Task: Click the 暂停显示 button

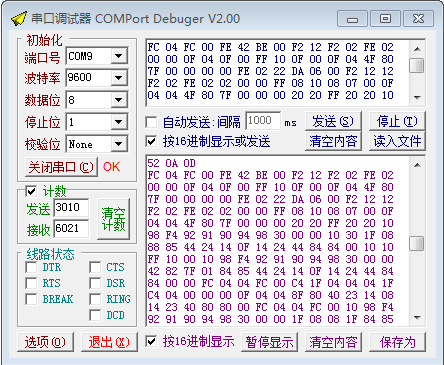Action: click(x=269, y=342)
